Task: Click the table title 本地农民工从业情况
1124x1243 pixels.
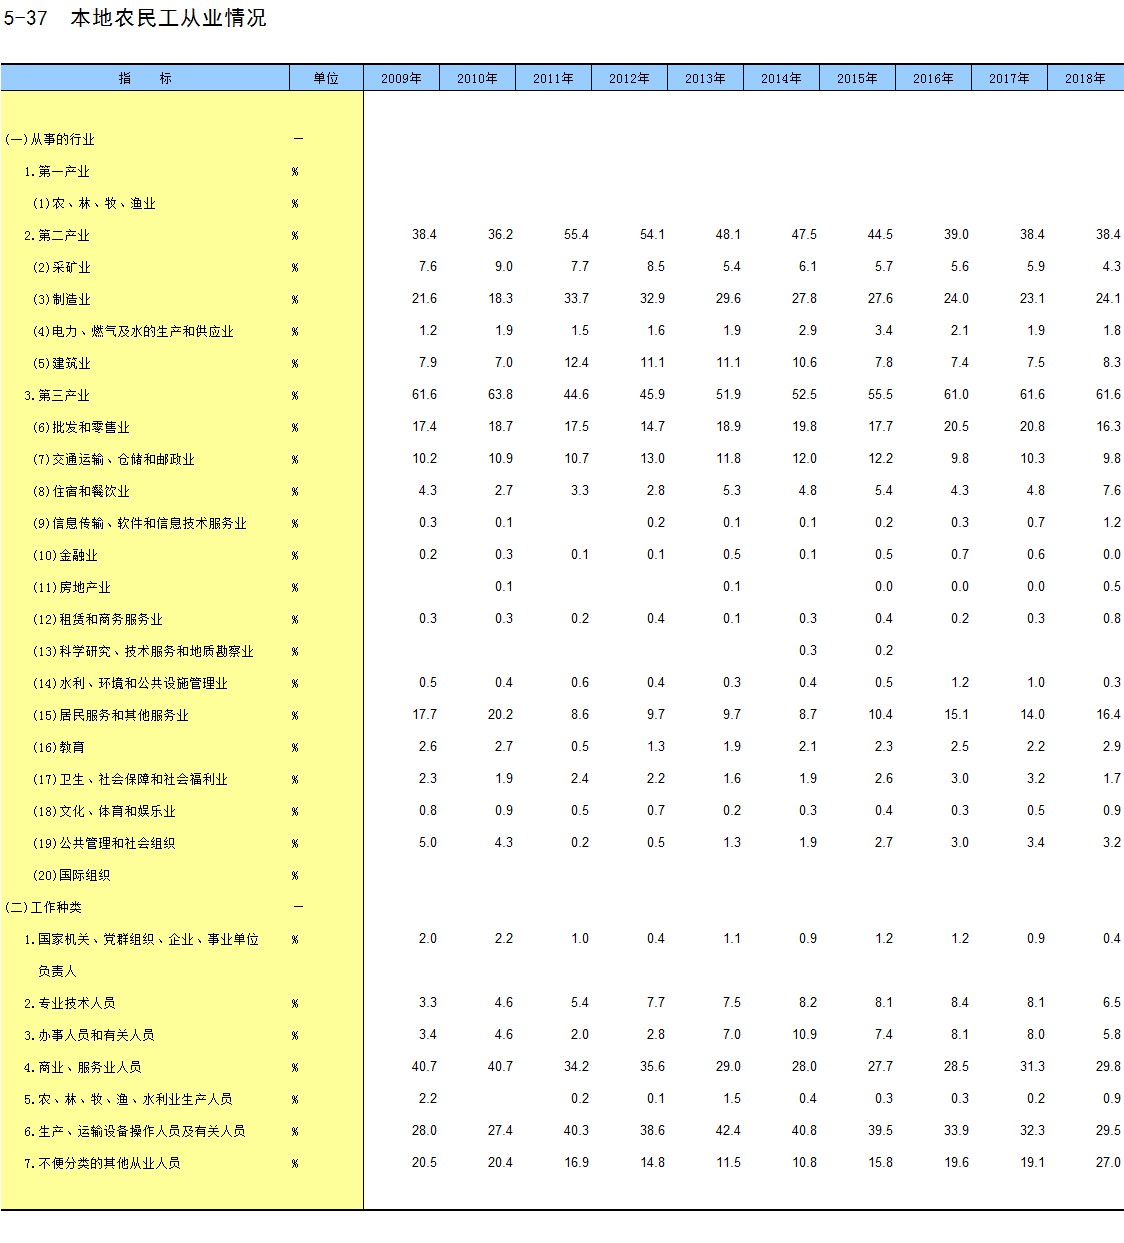Action: pos(168,19)
